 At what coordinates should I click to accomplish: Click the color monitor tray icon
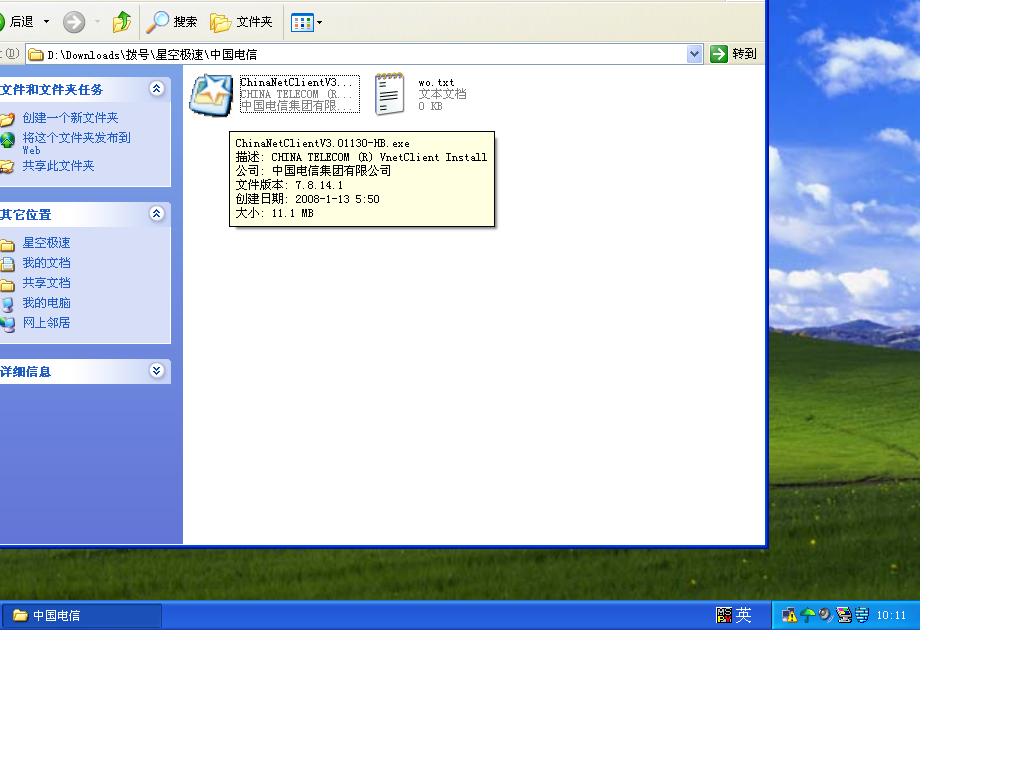pyautogui.click(x=844, y=615)
